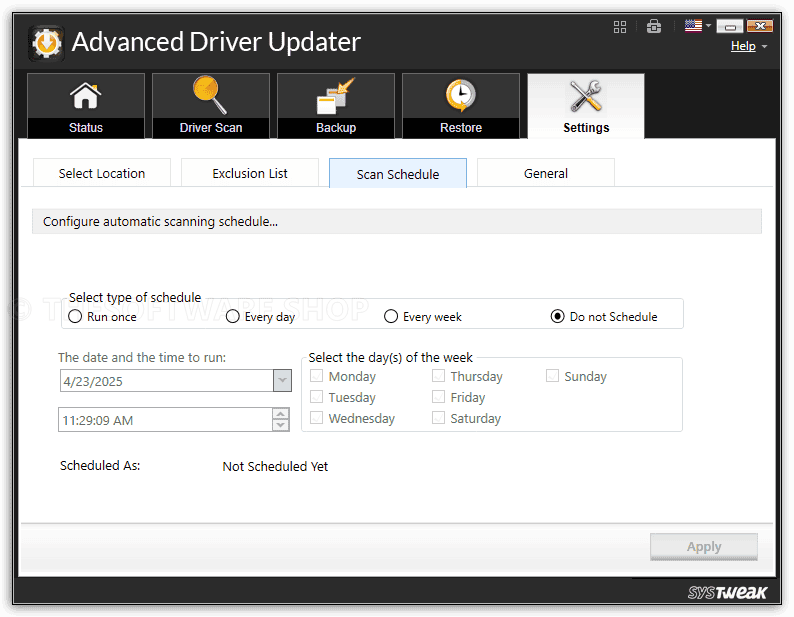Decrease time with the down spinner arrow
Viewport: 794px width, 617px height.
281,426
